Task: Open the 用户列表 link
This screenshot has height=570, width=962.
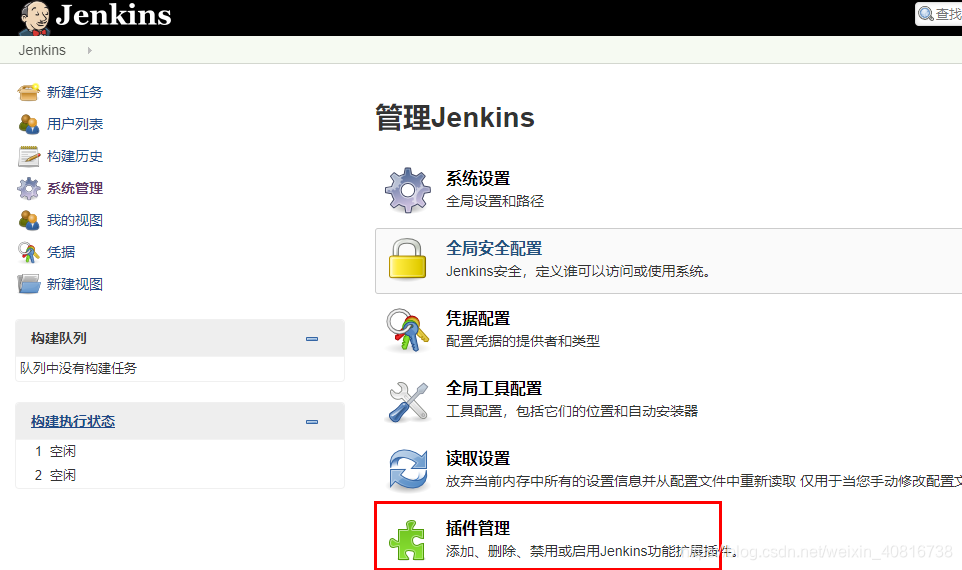Action: (75, 124)
